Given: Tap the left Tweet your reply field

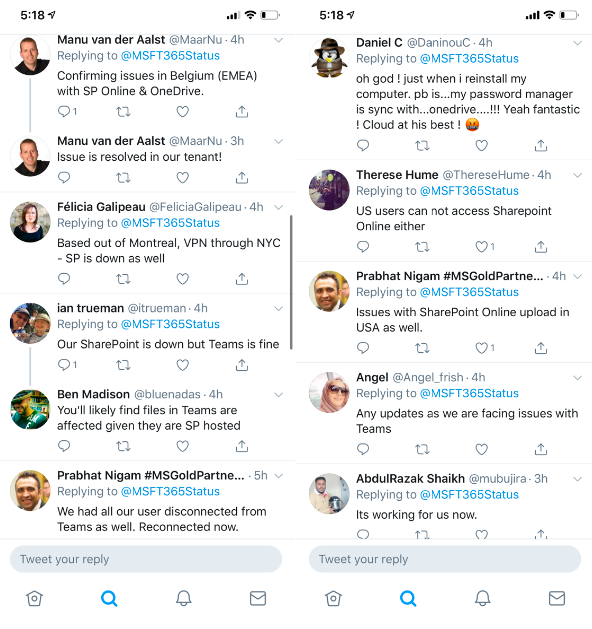Looking at the screenshot, I should coord(146,559).
